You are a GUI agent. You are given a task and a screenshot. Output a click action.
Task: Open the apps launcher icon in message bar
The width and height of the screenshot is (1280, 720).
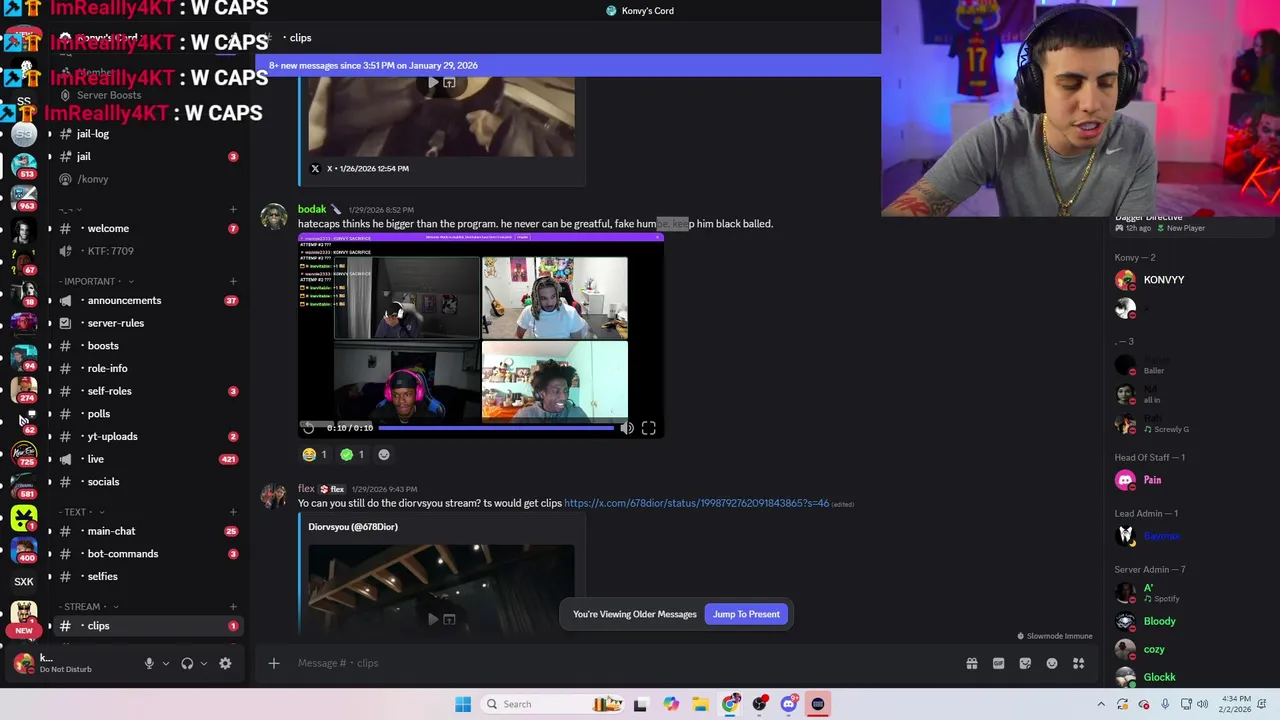(1079, 663)
